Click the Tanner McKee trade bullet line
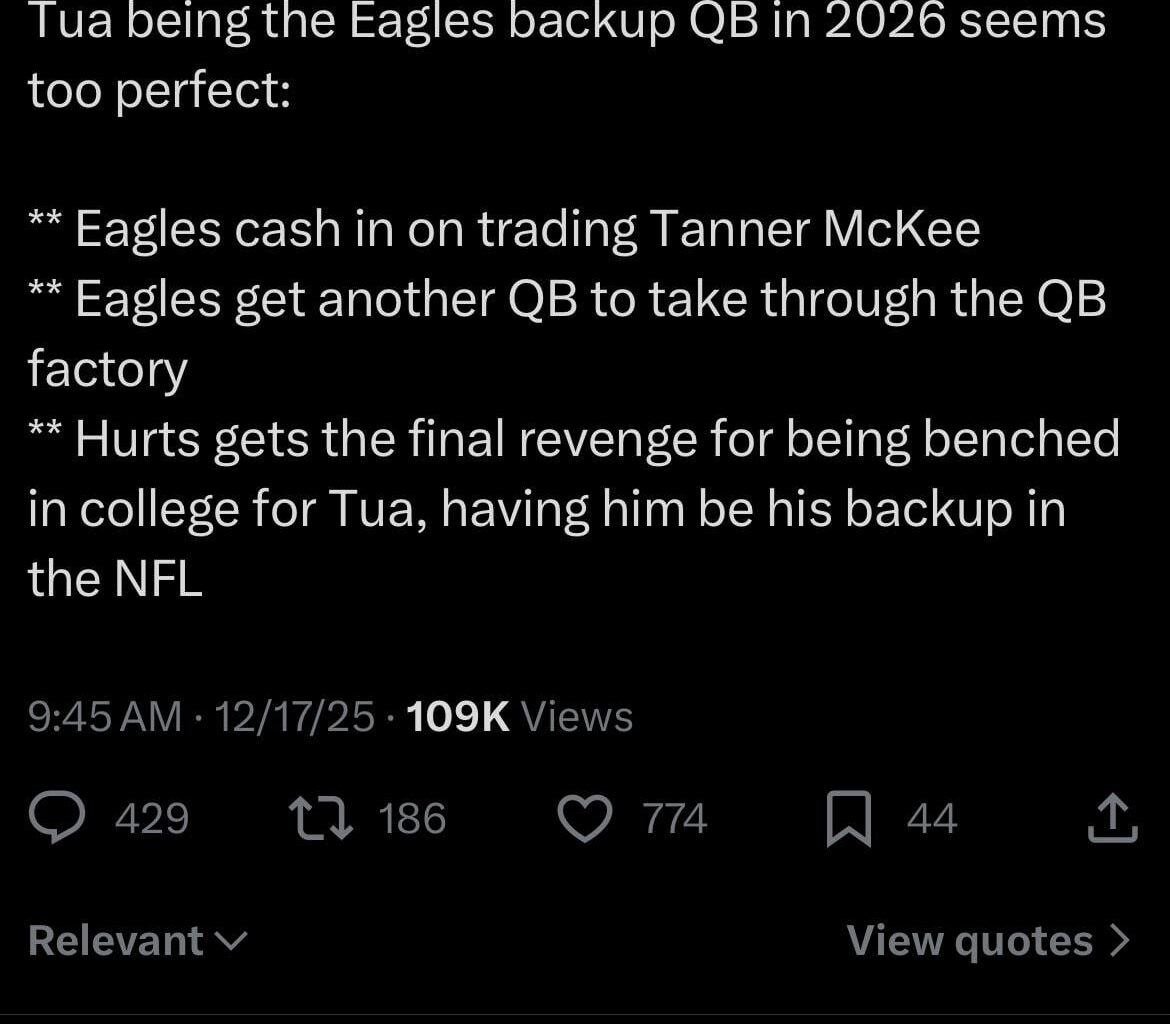 527,229
